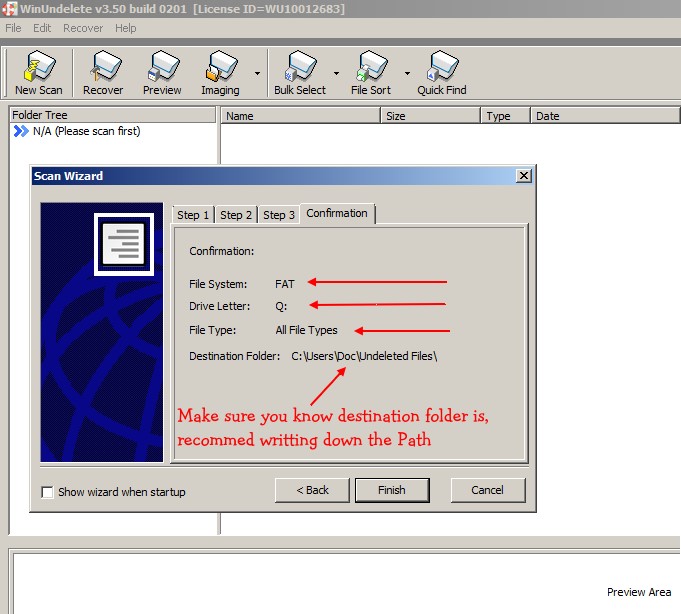
Task: Expand the File Sort dropdown arrow
Action: click(407, 73)
